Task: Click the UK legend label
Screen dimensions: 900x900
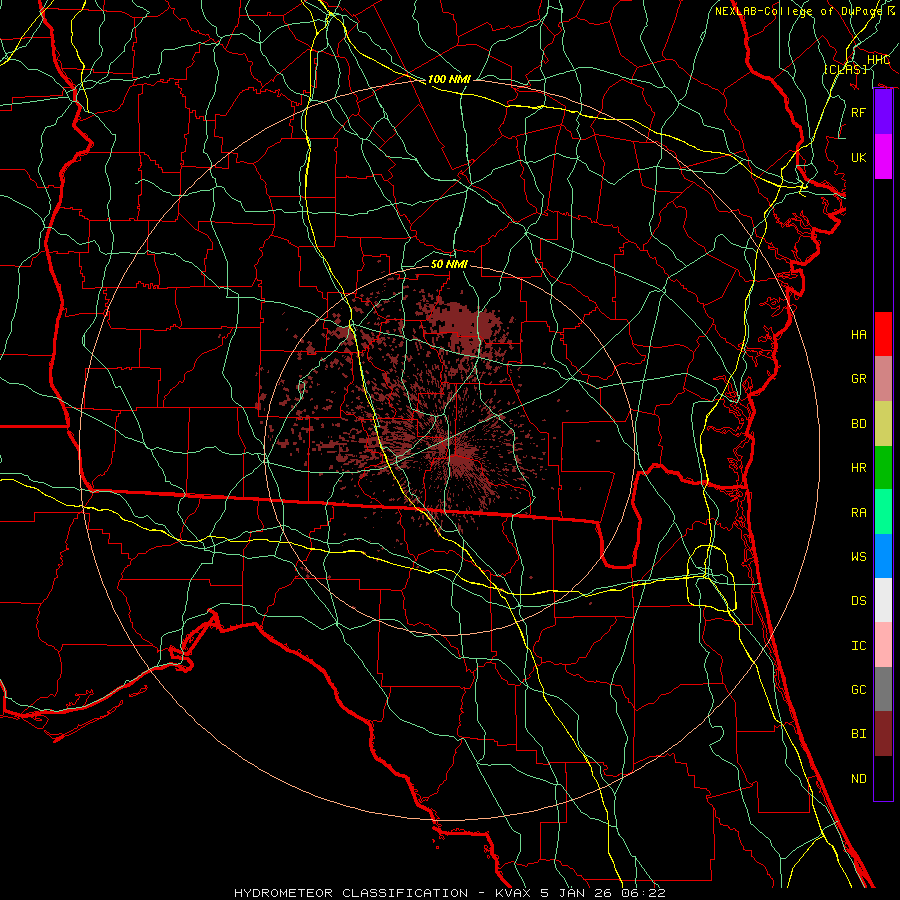Action: pos(858,157)
